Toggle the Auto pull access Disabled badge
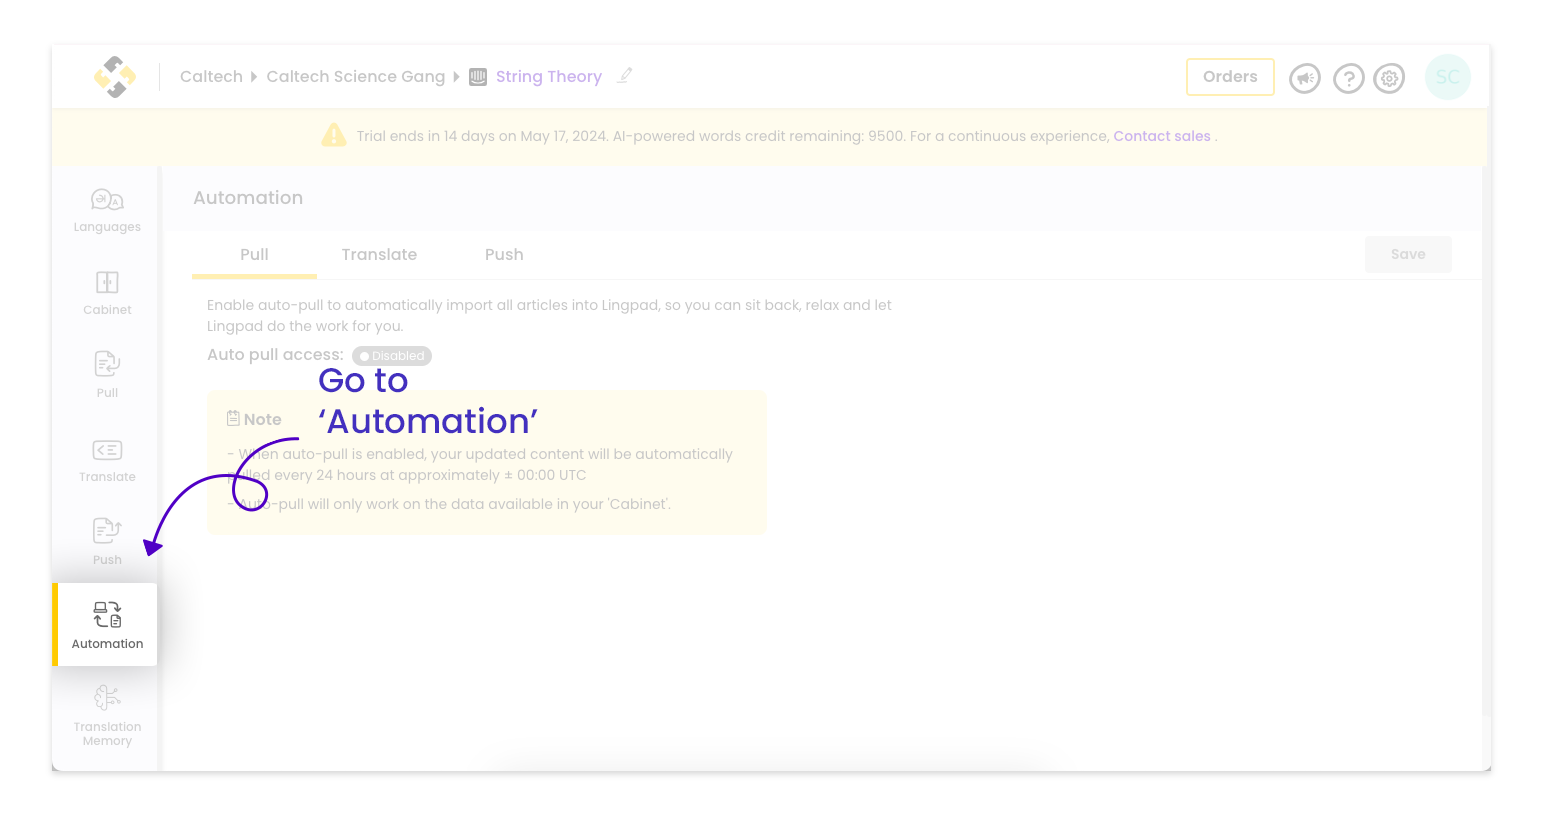The image size is (1543, 815). pos(392,356)
